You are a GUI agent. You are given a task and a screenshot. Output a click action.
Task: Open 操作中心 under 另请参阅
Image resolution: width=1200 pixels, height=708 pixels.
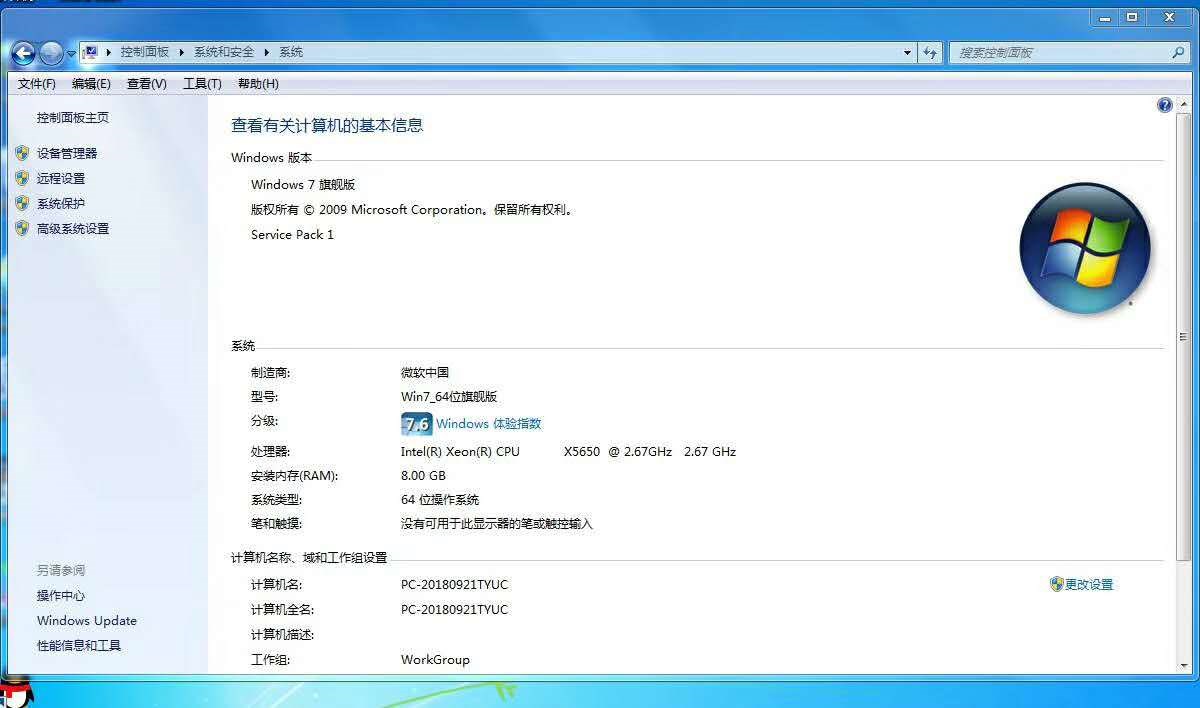[61, 596]
